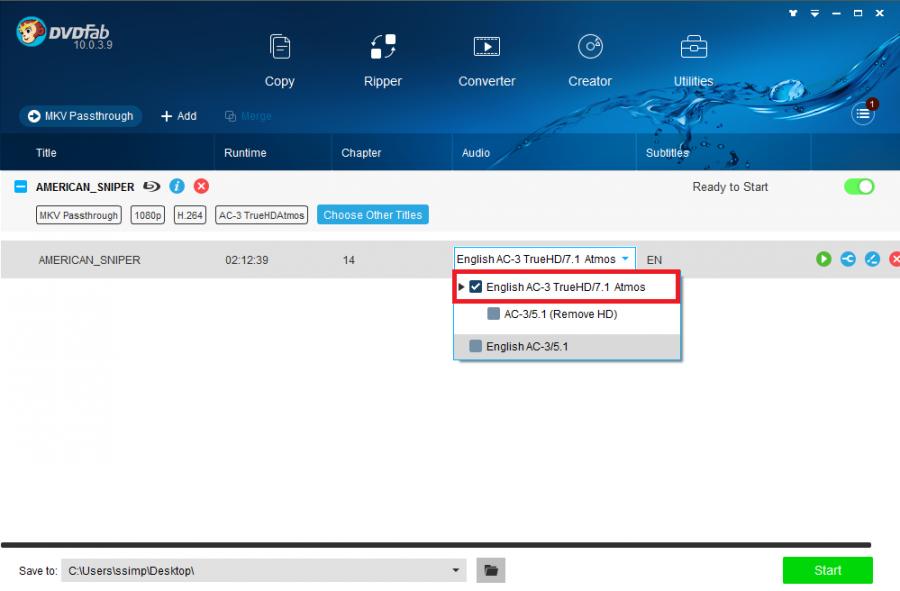Click the Runtime column header
900x591 pixels.
(x=245, y=153)
